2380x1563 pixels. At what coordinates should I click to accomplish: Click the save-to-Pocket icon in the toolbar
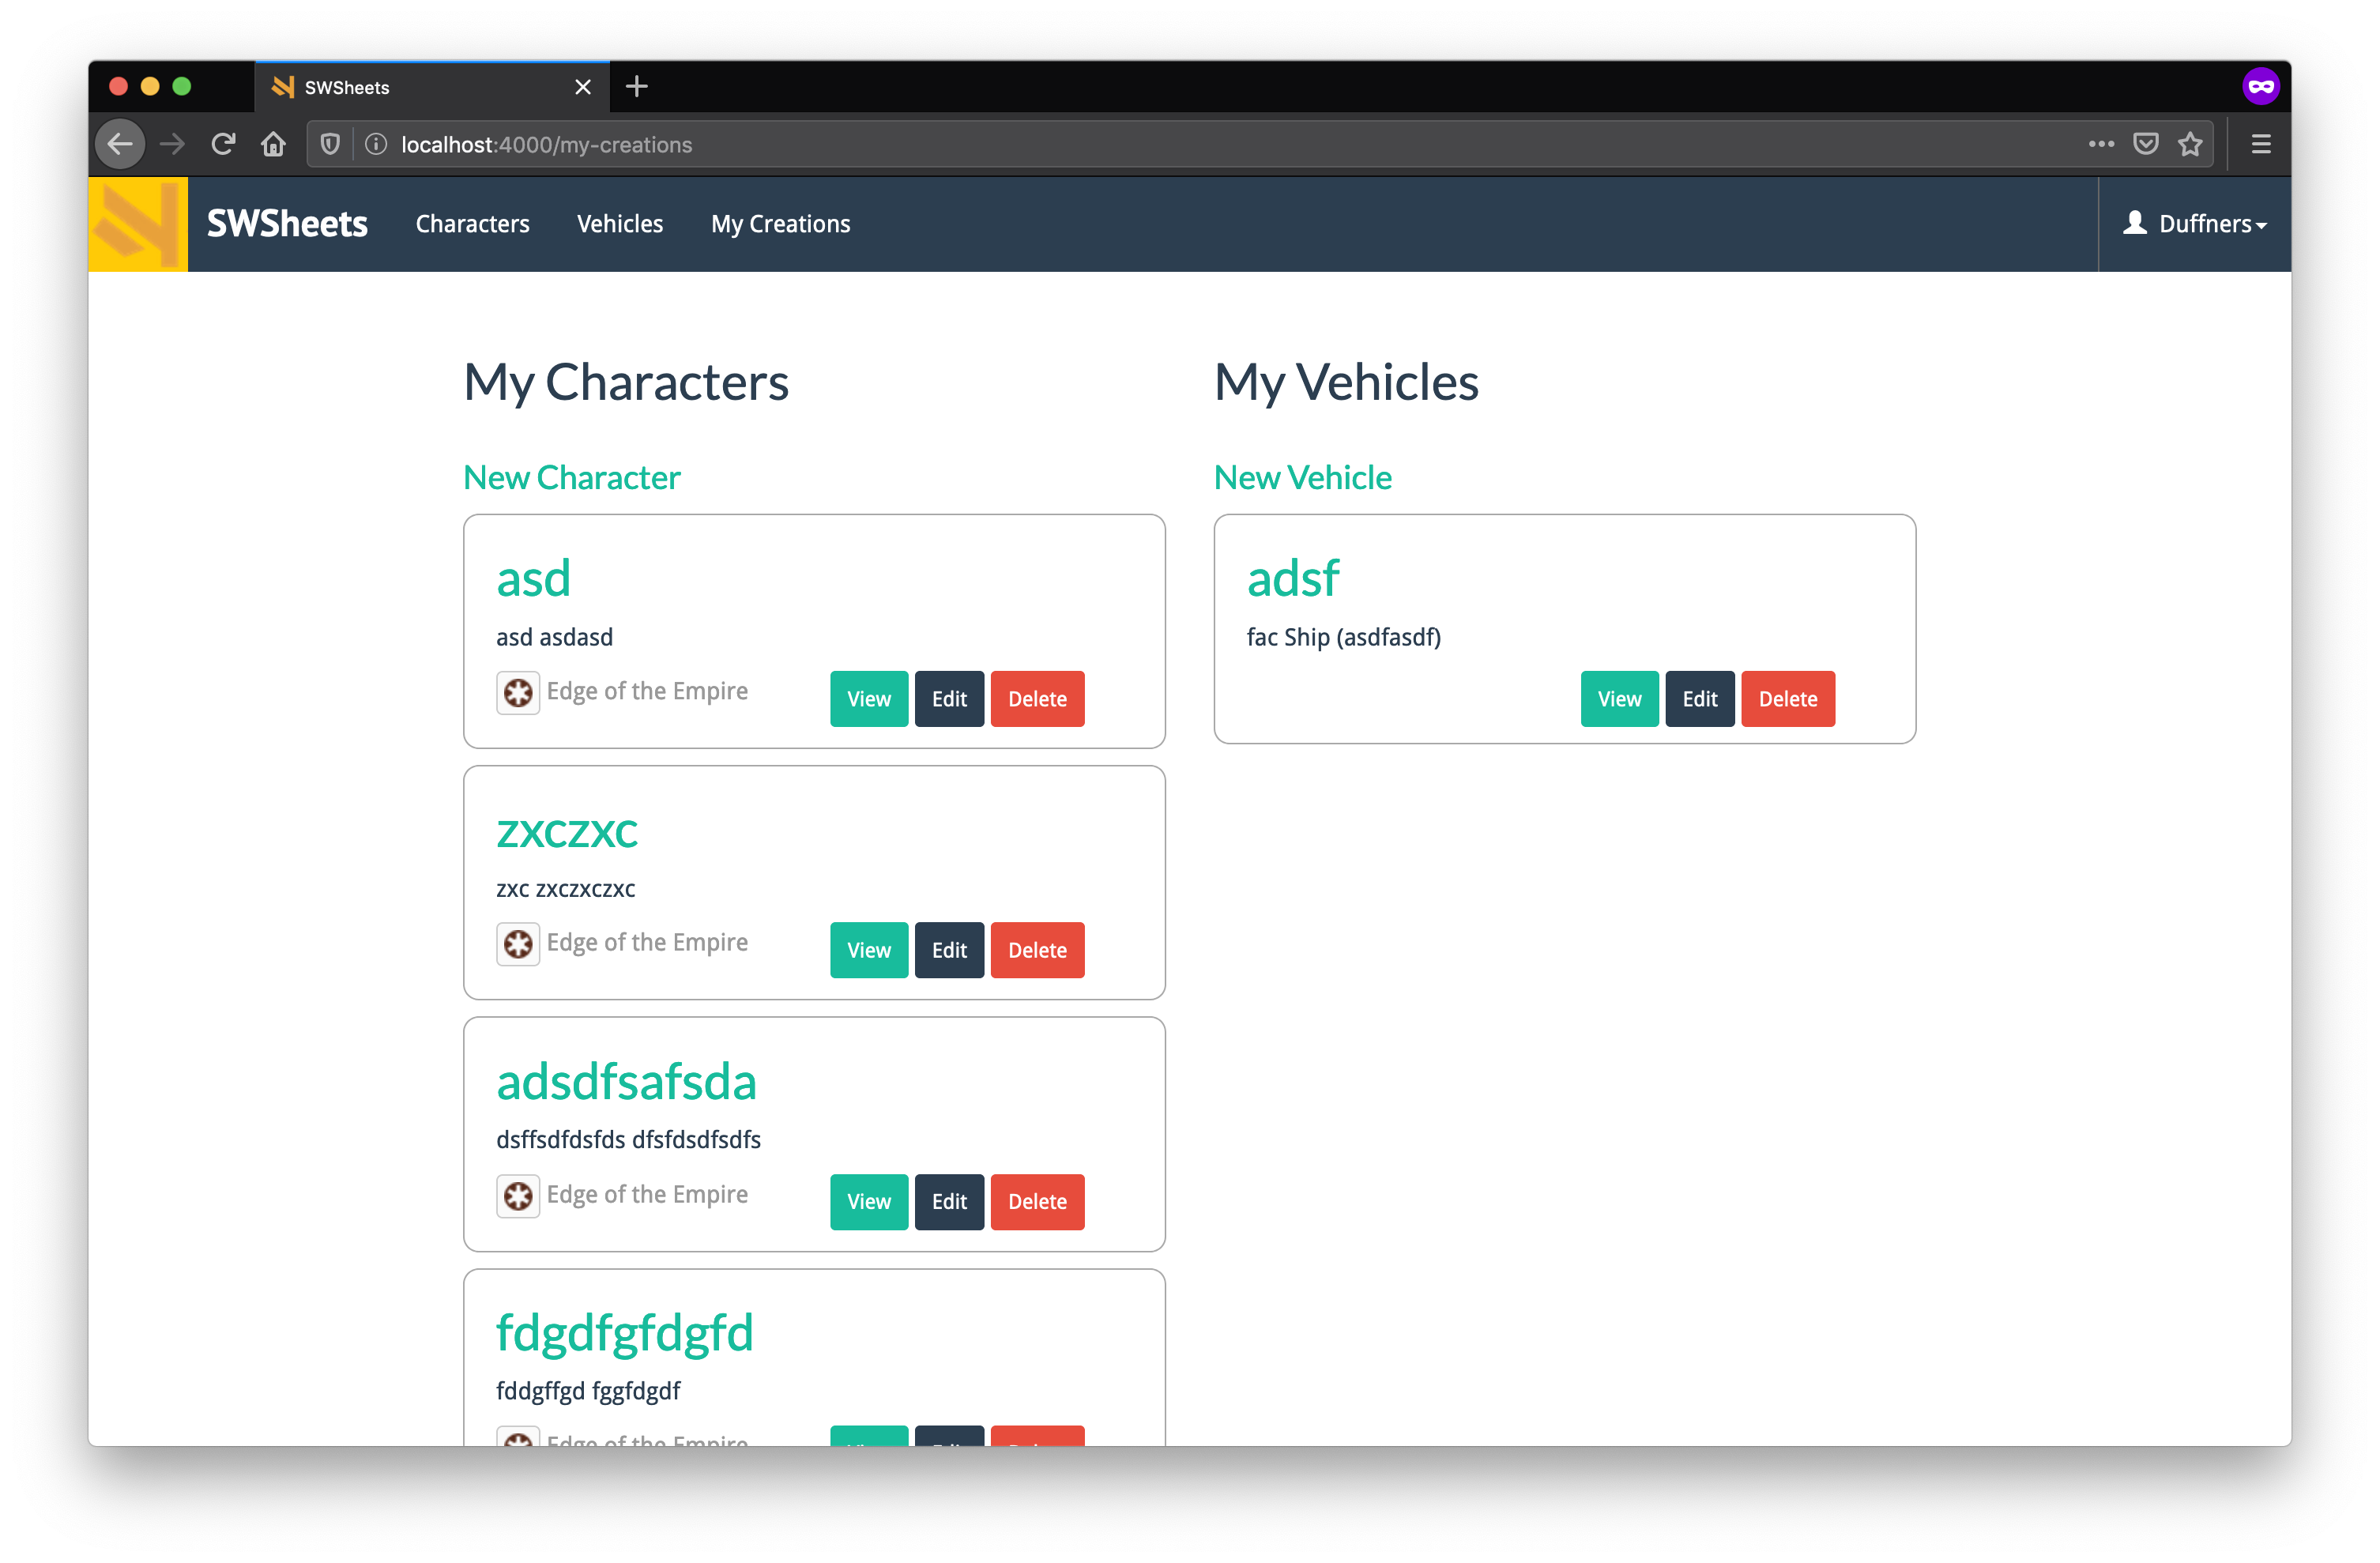pos(2146,144)
